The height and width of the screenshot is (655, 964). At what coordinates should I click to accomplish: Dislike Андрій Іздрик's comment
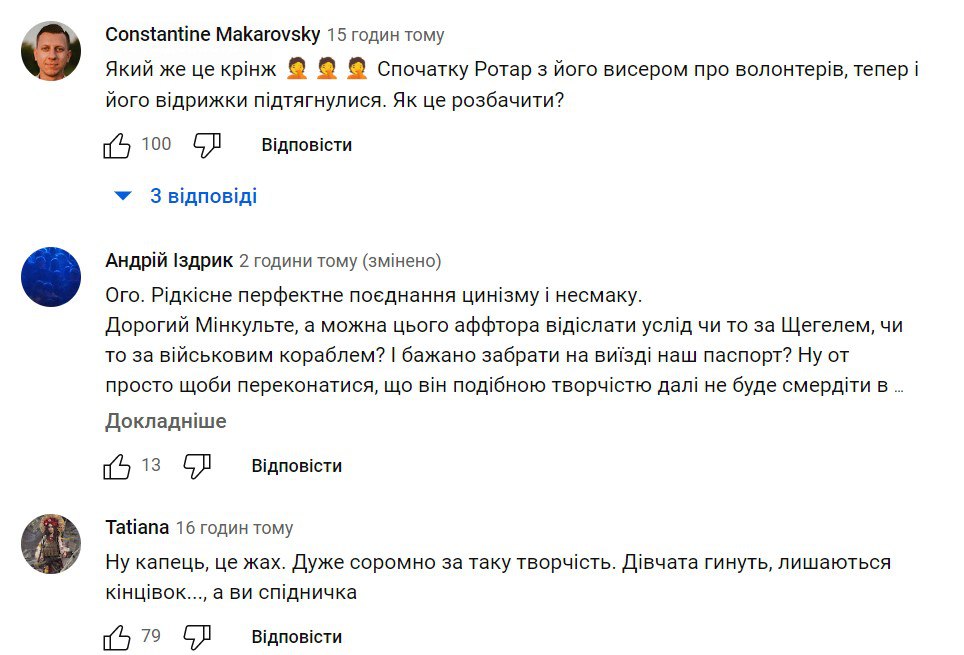click(197, 466)
